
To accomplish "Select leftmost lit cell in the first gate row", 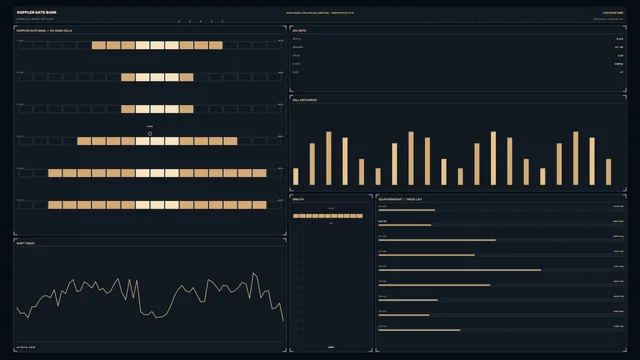I will point(99,45).
